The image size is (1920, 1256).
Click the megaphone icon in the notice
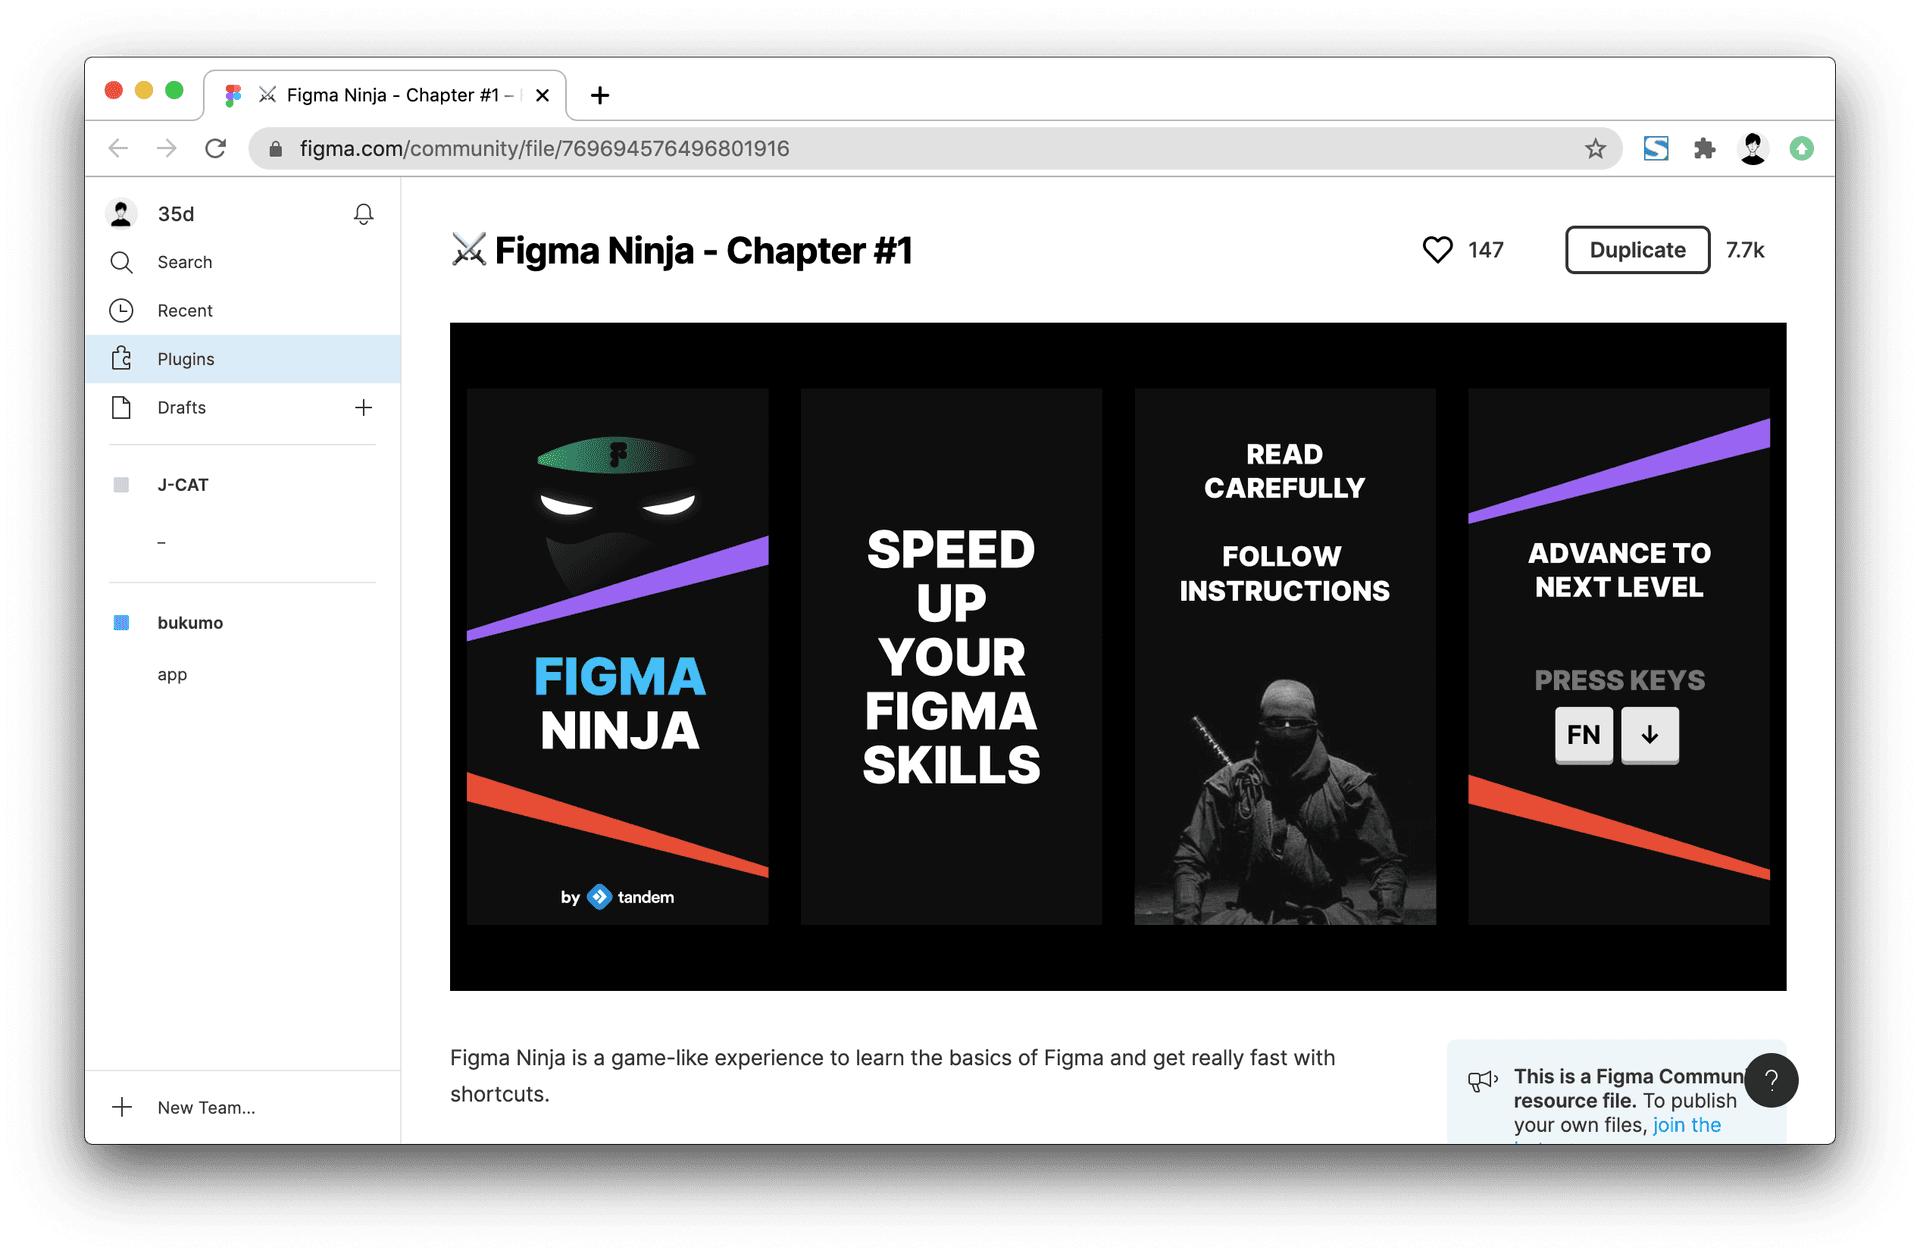click(x=1482, y=1081)
